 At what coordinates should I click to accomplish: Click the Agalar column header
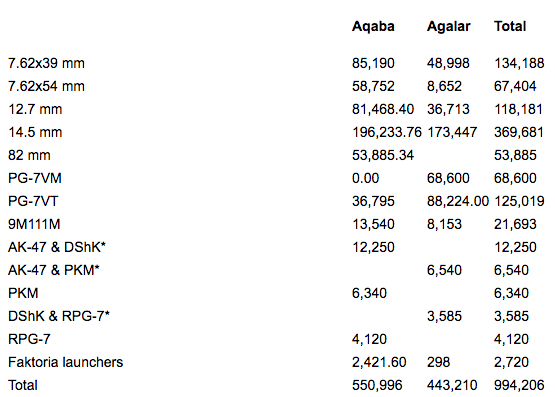(448, 27)
